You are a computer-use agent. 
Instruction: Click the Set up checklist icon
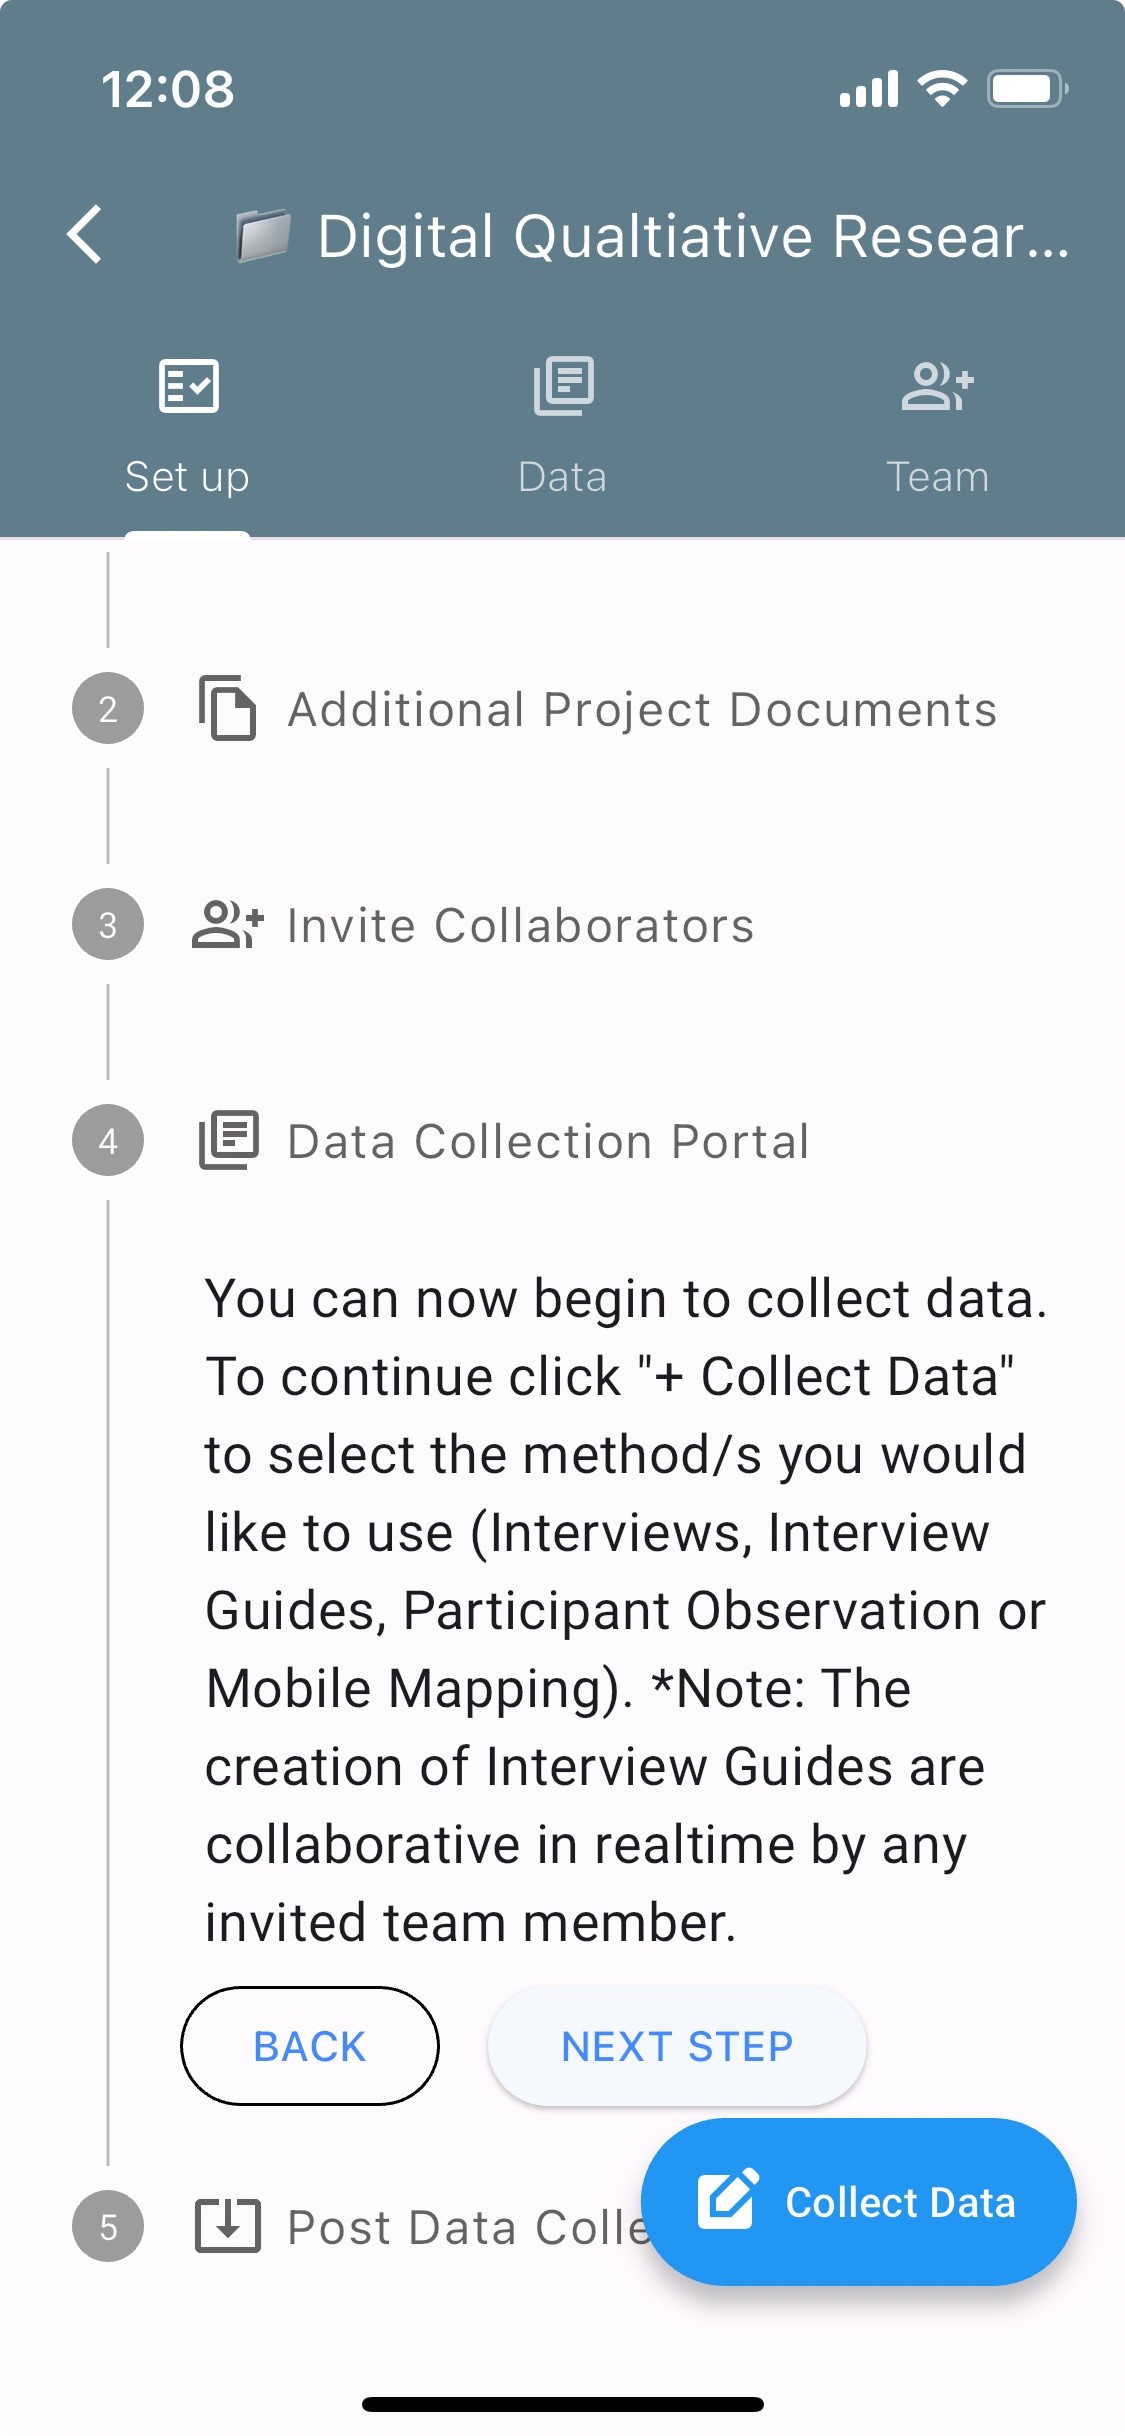(x=188, y=386)
